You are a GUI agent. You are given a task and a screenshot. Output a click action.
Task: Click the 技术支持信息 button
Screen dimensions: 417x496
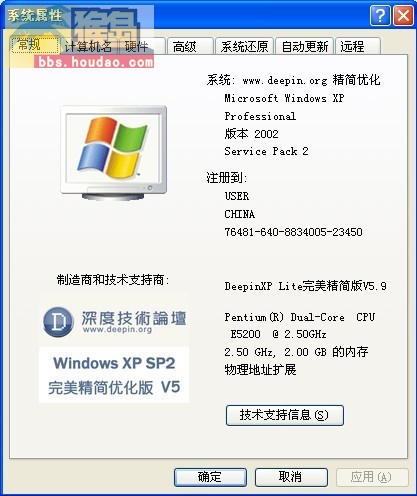(x=284, y=415)
